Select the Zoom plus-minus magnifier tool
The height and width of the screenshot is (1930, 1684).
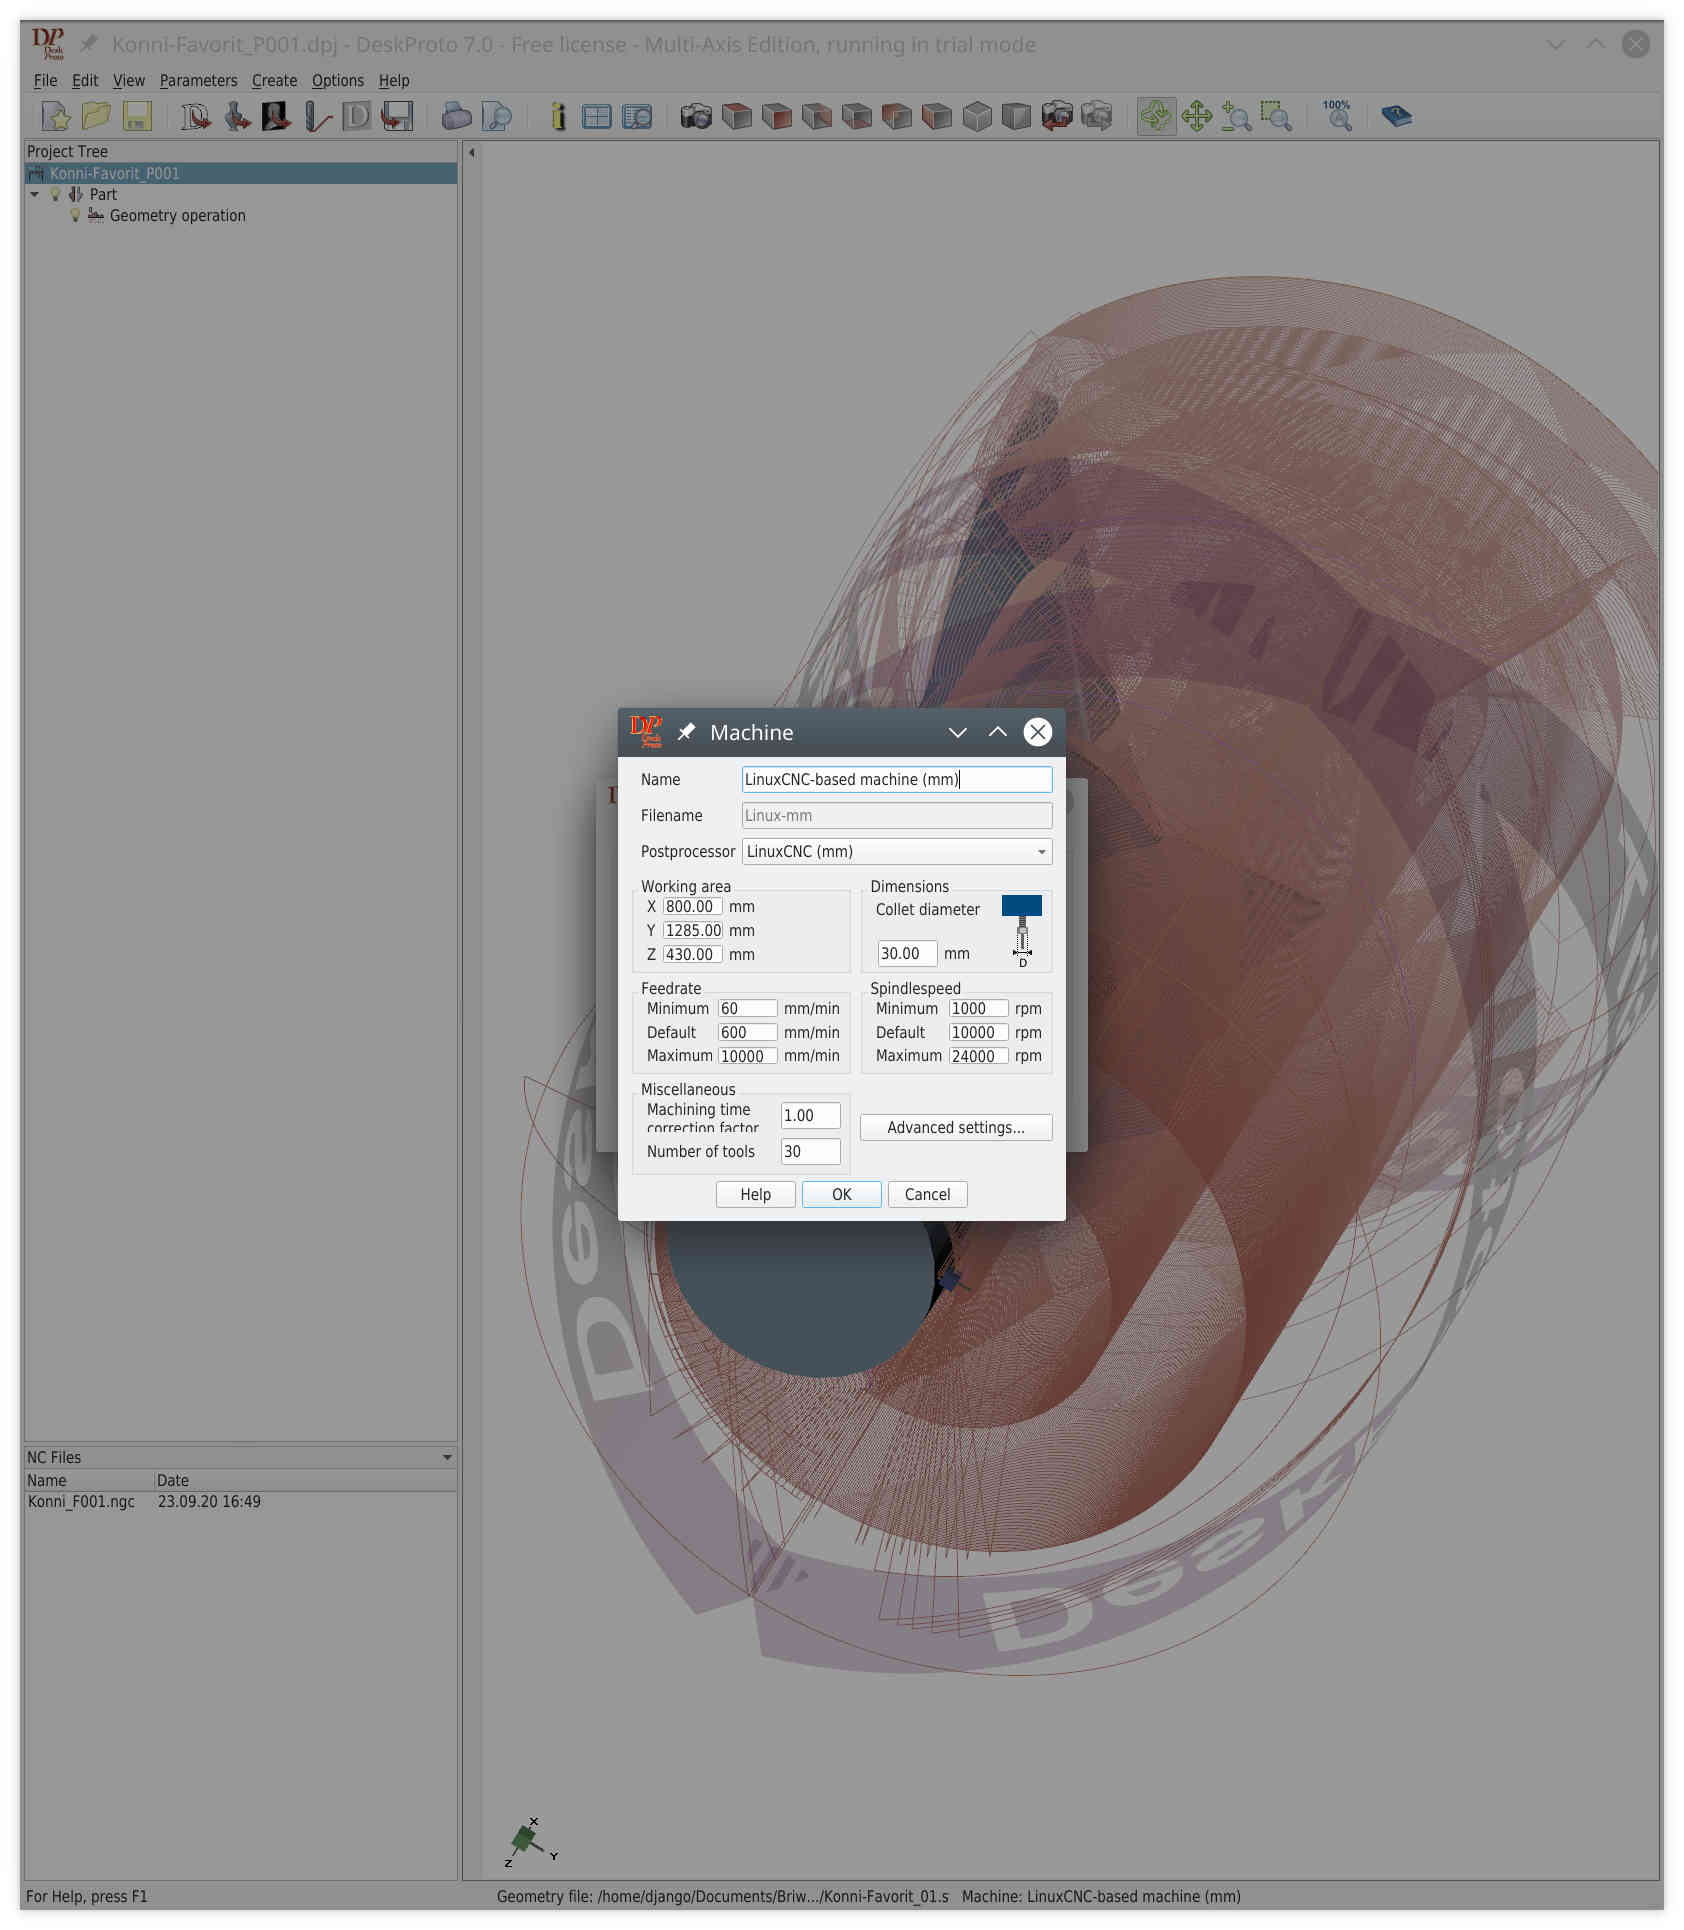[x=1236, y=116]
